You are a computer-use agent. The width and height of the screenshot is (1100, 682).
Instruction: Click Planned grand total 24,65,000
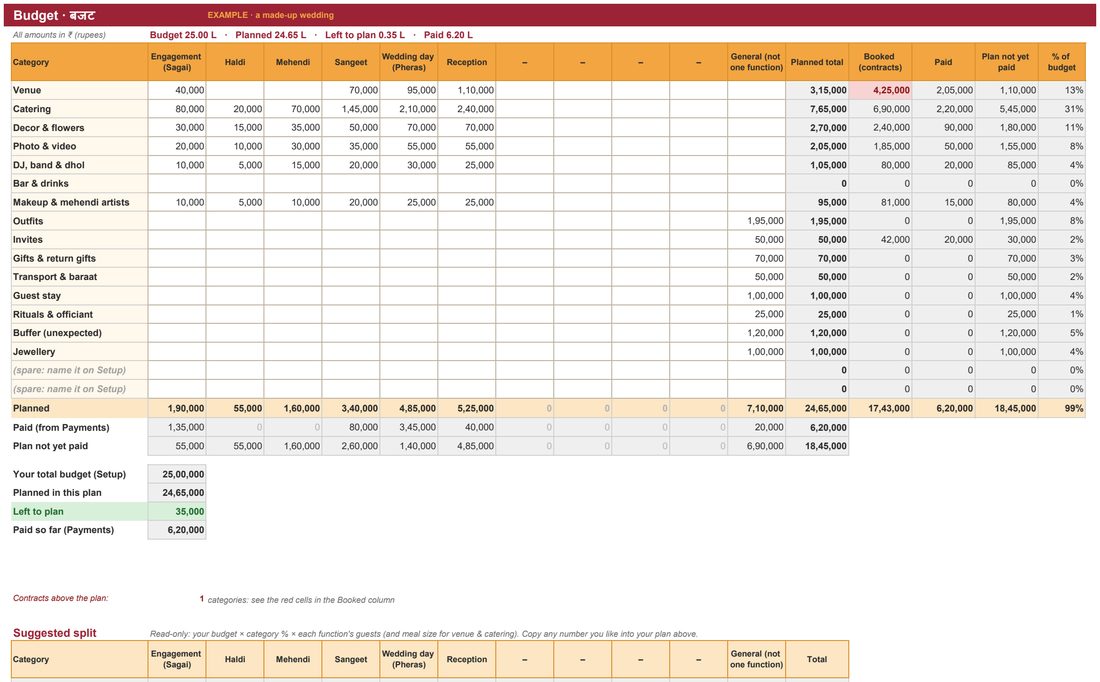[x=817, y=408]
